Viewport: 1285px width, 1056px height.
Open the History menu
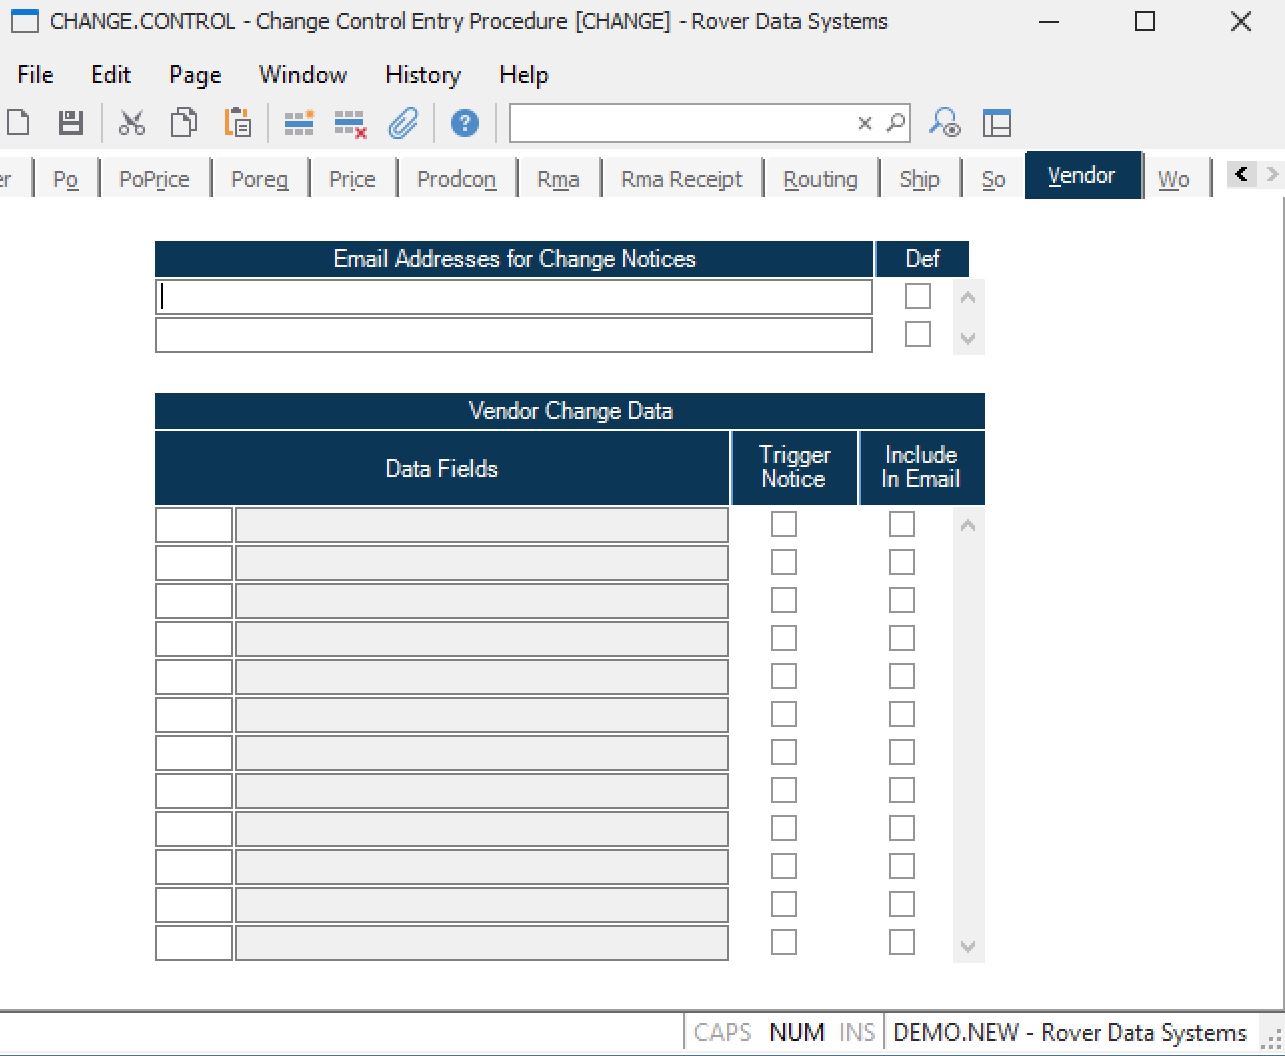coord(423,75)
